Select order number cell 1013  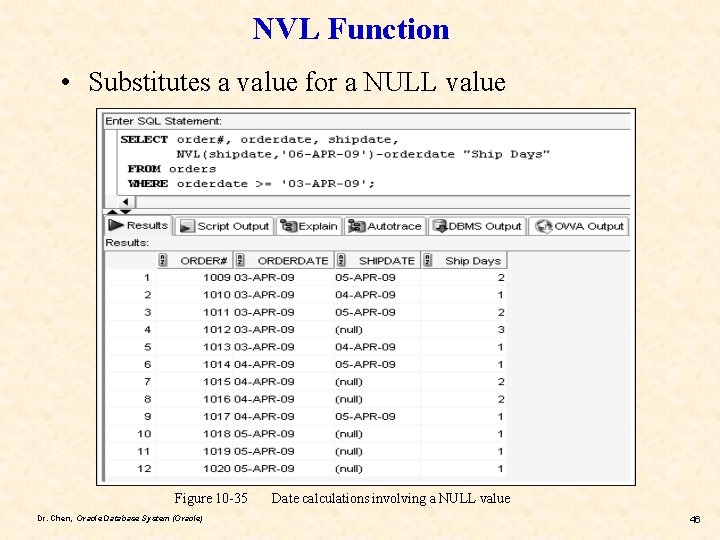216,347
